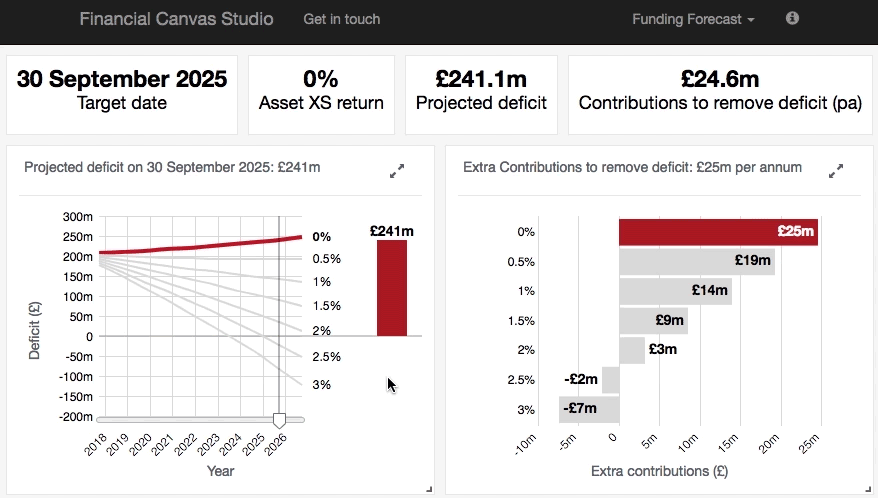Image resolution: width=878 pixels, height=498 pixels.
Task: Click the info circle icon in navbar
Action: coord(792,18)
